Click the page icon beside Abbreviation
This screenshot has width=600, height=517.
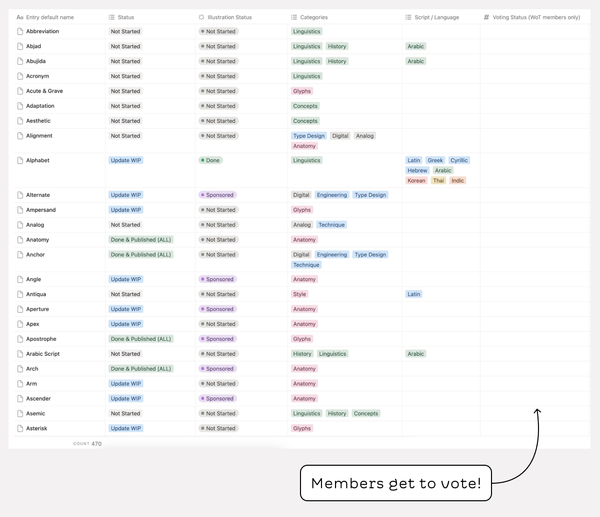(x=20, y=32)
